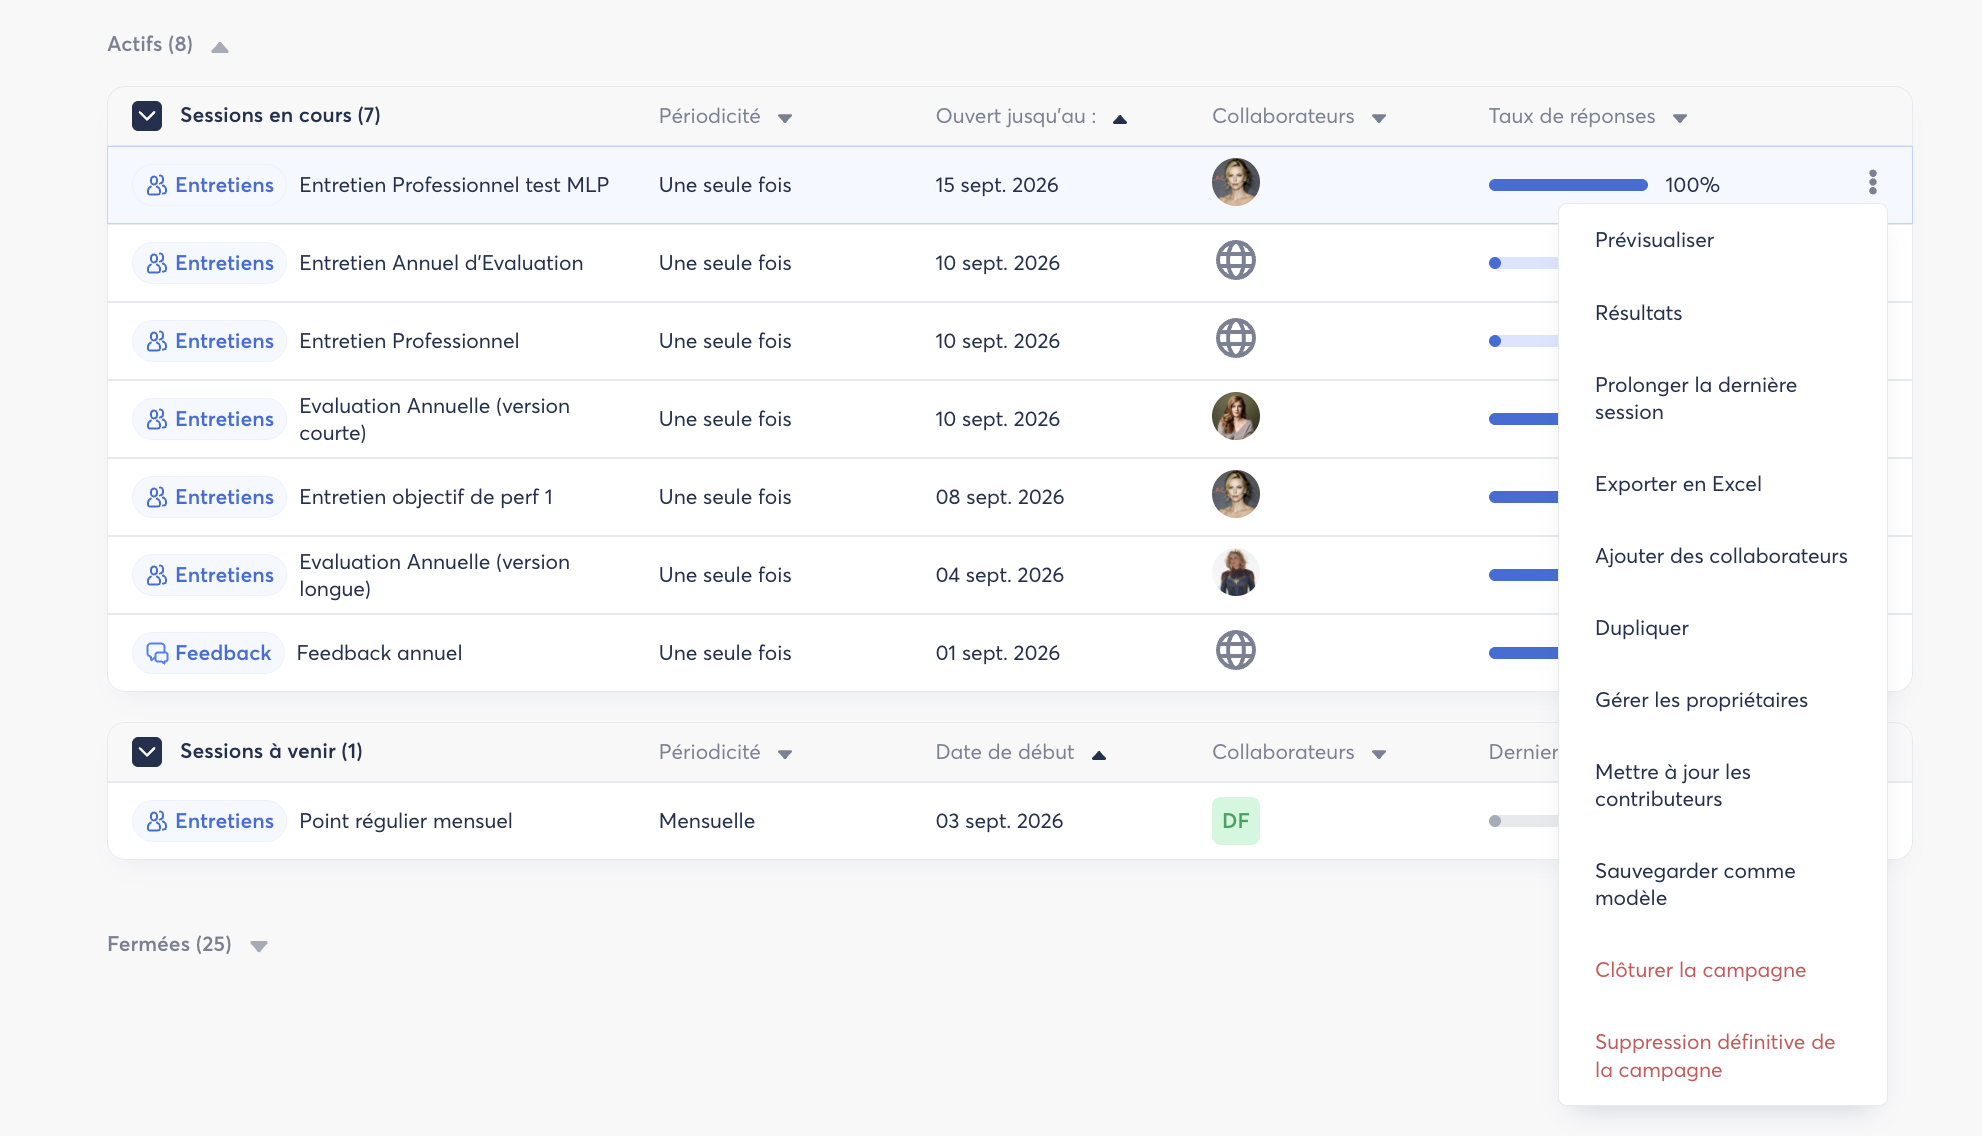The height and width of the screenshot is (1136, 1982).
Task: Click the Entretiens tag beside Point régulier mensuel
Action: coord(209,821)
